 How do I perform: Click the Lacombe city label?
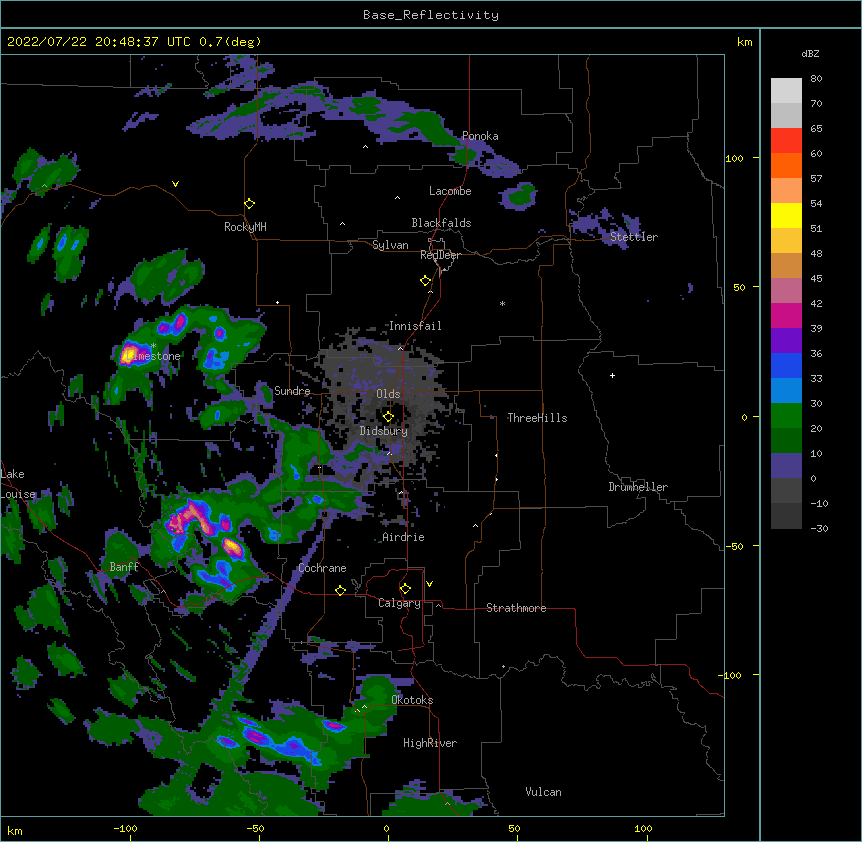click(x=450, y=191)
